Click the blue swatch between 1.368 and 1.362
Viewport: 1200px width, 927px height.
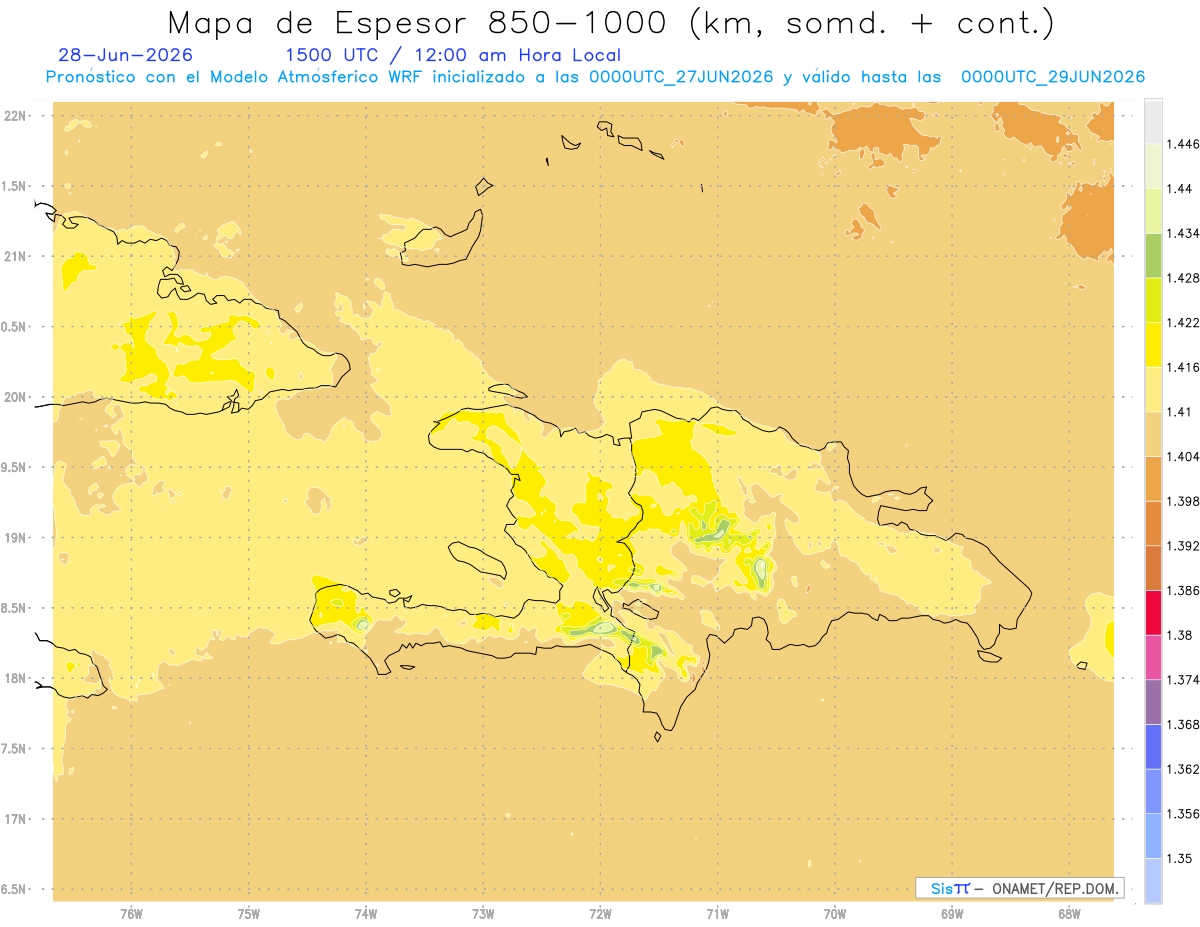[1153, 746]
